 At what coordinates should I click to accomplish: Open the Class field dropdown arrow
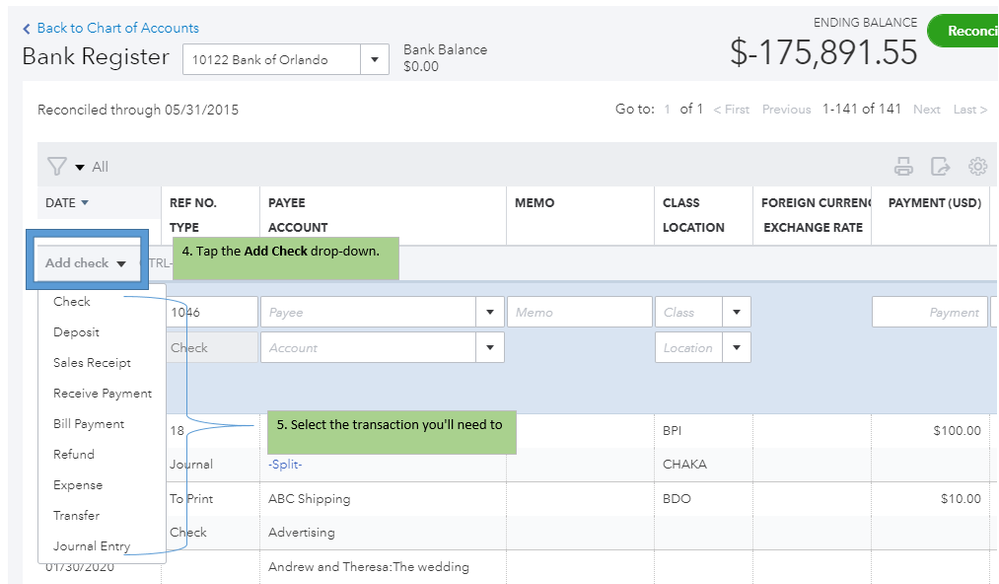coord(737,312)
